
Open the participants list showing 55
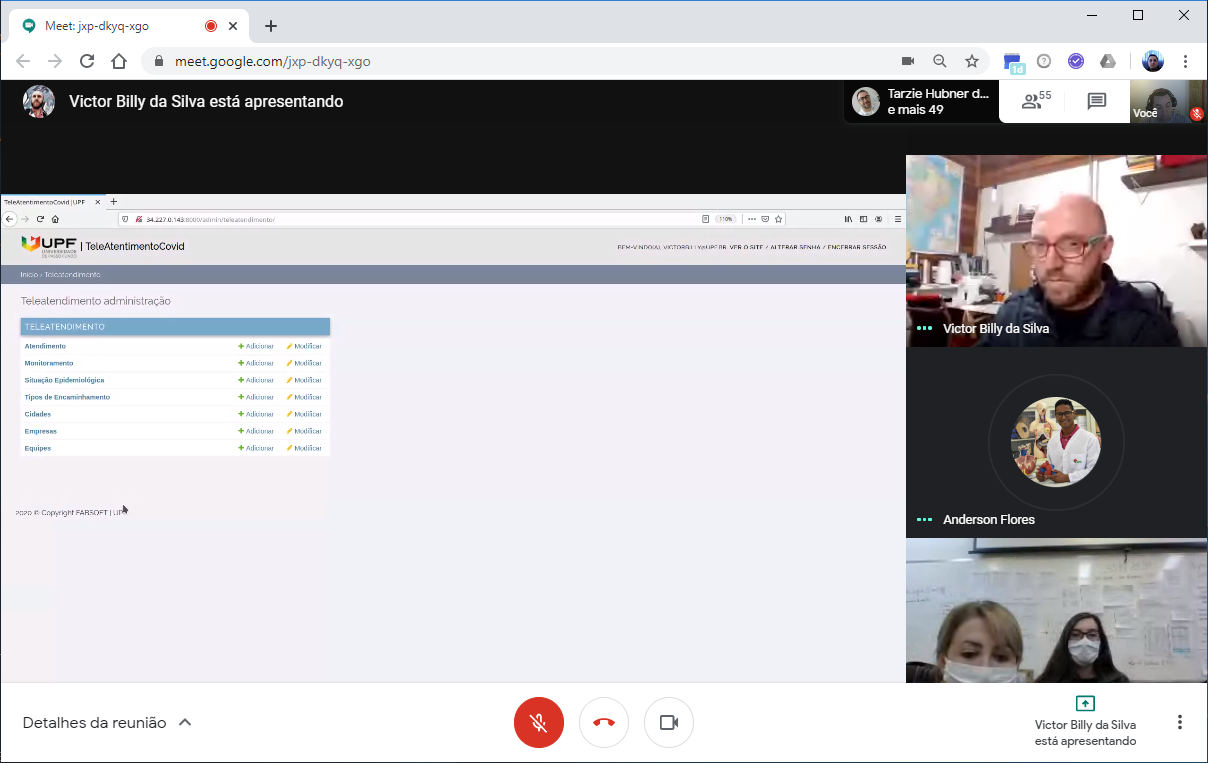click(x=1036, y=101)
